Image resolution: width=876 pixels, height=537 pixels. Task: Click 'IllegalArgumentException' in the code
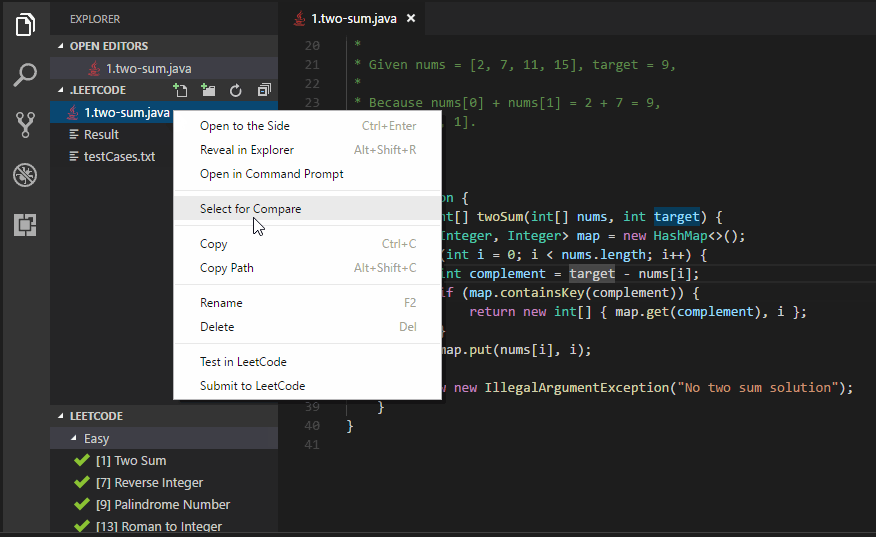[x=577, y=387]
